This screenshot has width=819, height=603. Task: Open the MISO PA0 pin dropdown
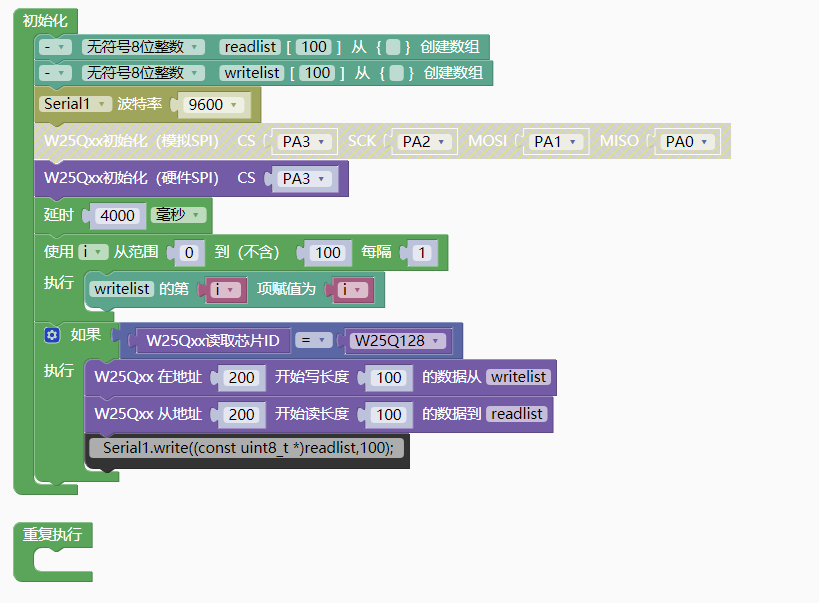coord(686,142)
